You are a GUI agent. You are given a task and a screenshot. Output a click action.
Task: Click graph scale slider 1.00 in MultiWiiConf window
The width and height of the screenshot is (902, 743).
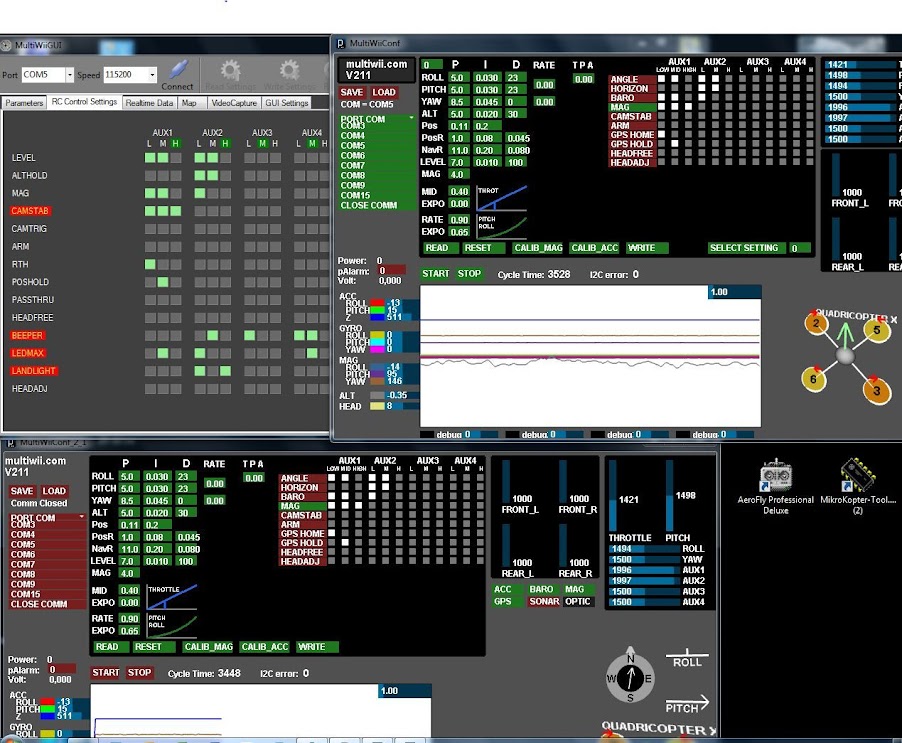[735, 292]
